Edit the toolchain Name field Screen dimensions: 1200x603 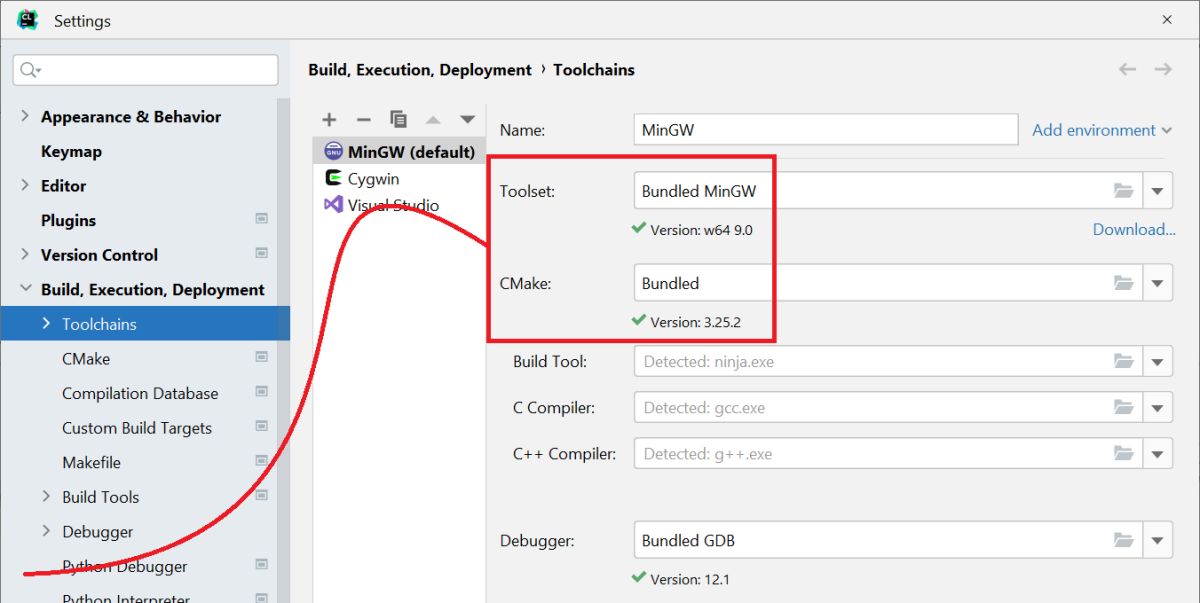click(826, 130)
